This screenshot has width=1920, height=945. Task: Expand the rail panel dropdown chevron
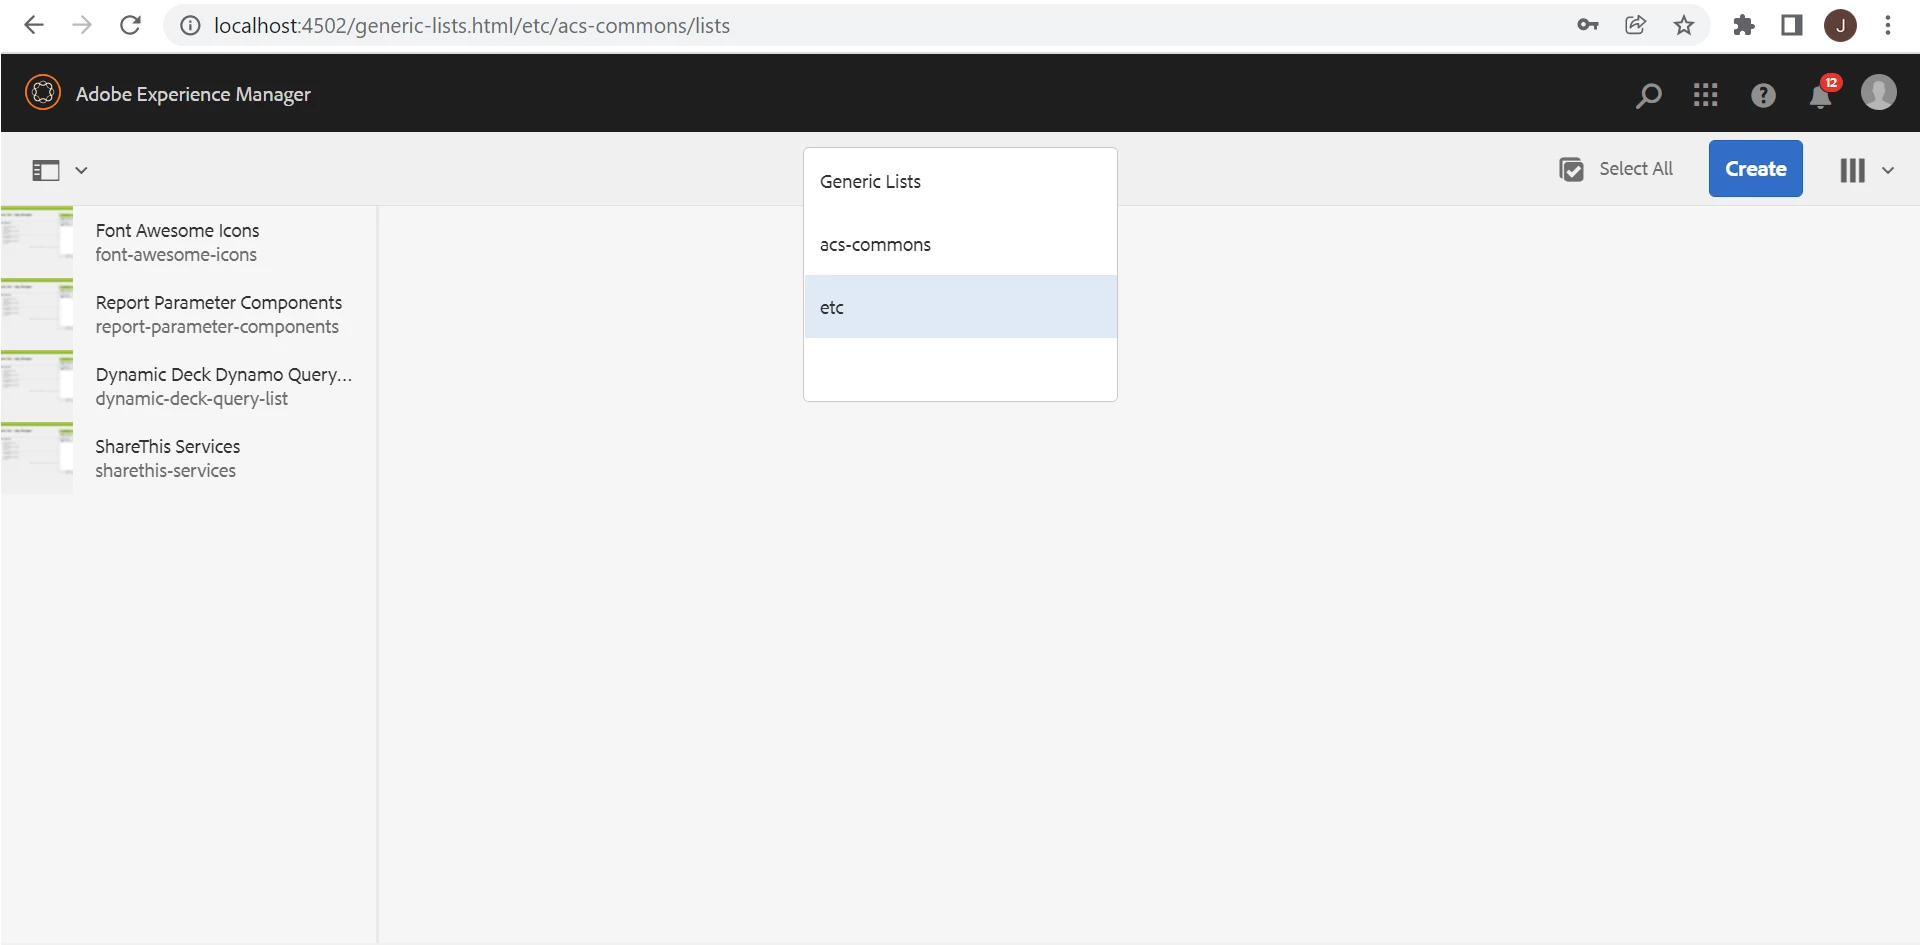coord(82,170)
